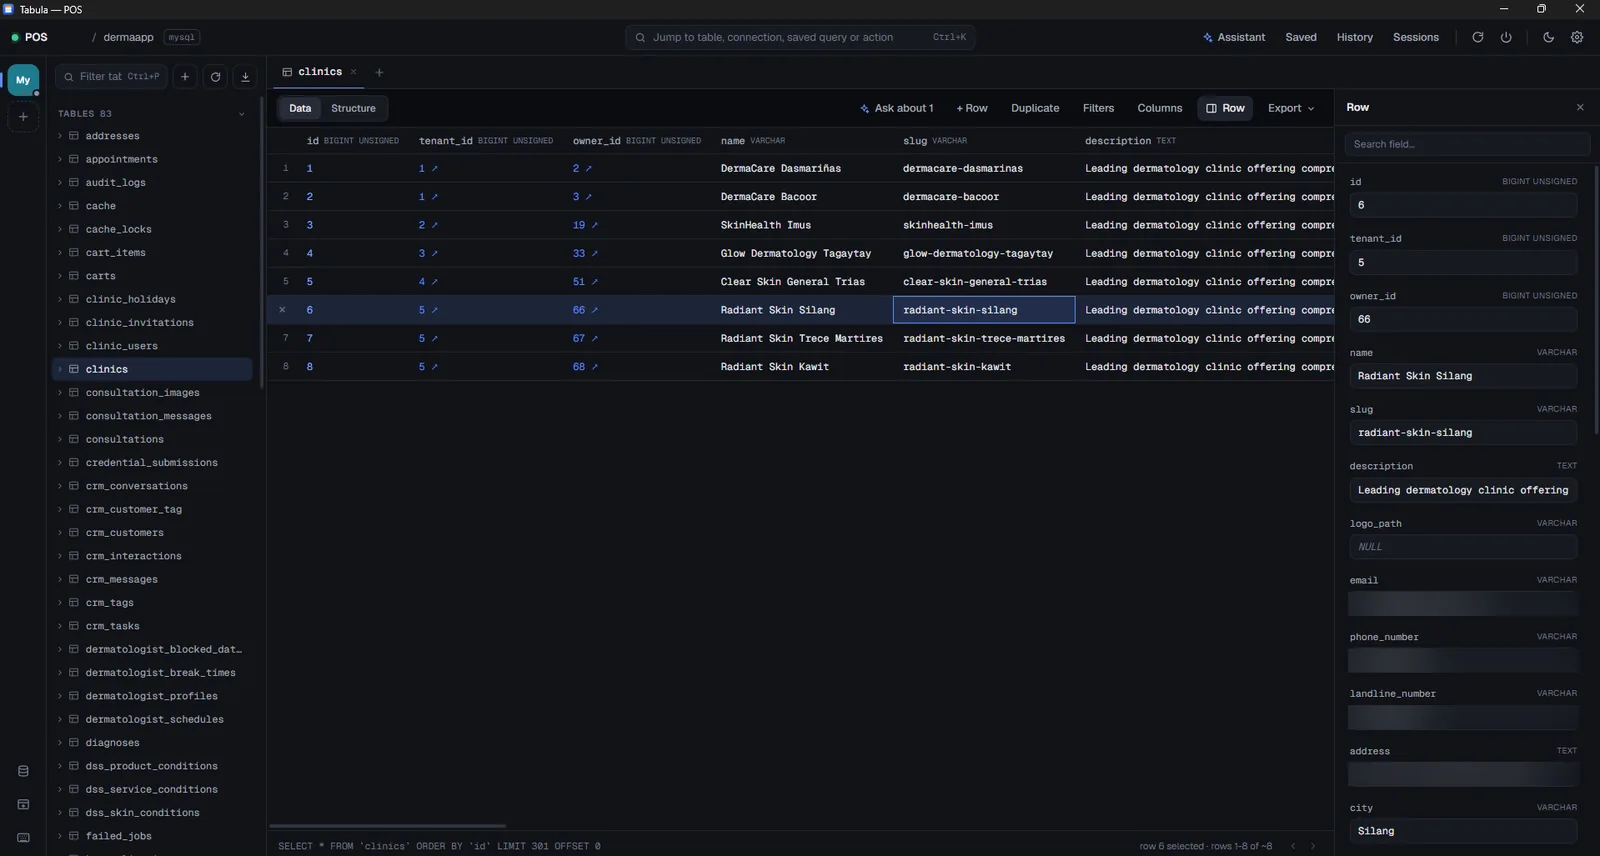Collapse the TABLES 83 section

coord(241,114)
